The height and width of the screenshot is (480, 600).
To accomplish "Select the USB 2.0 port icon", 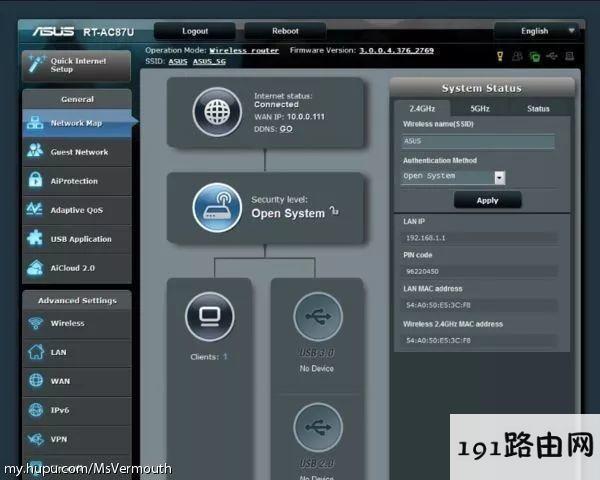I will click(318, 427).
